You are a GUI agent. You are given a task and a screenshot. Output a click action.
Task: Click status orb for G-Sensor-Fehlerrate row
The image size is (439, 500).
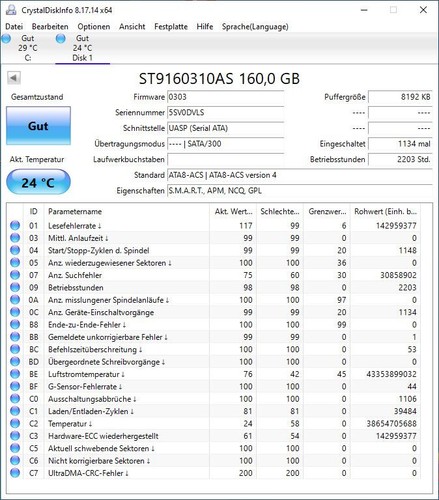[x=15, y=386]
